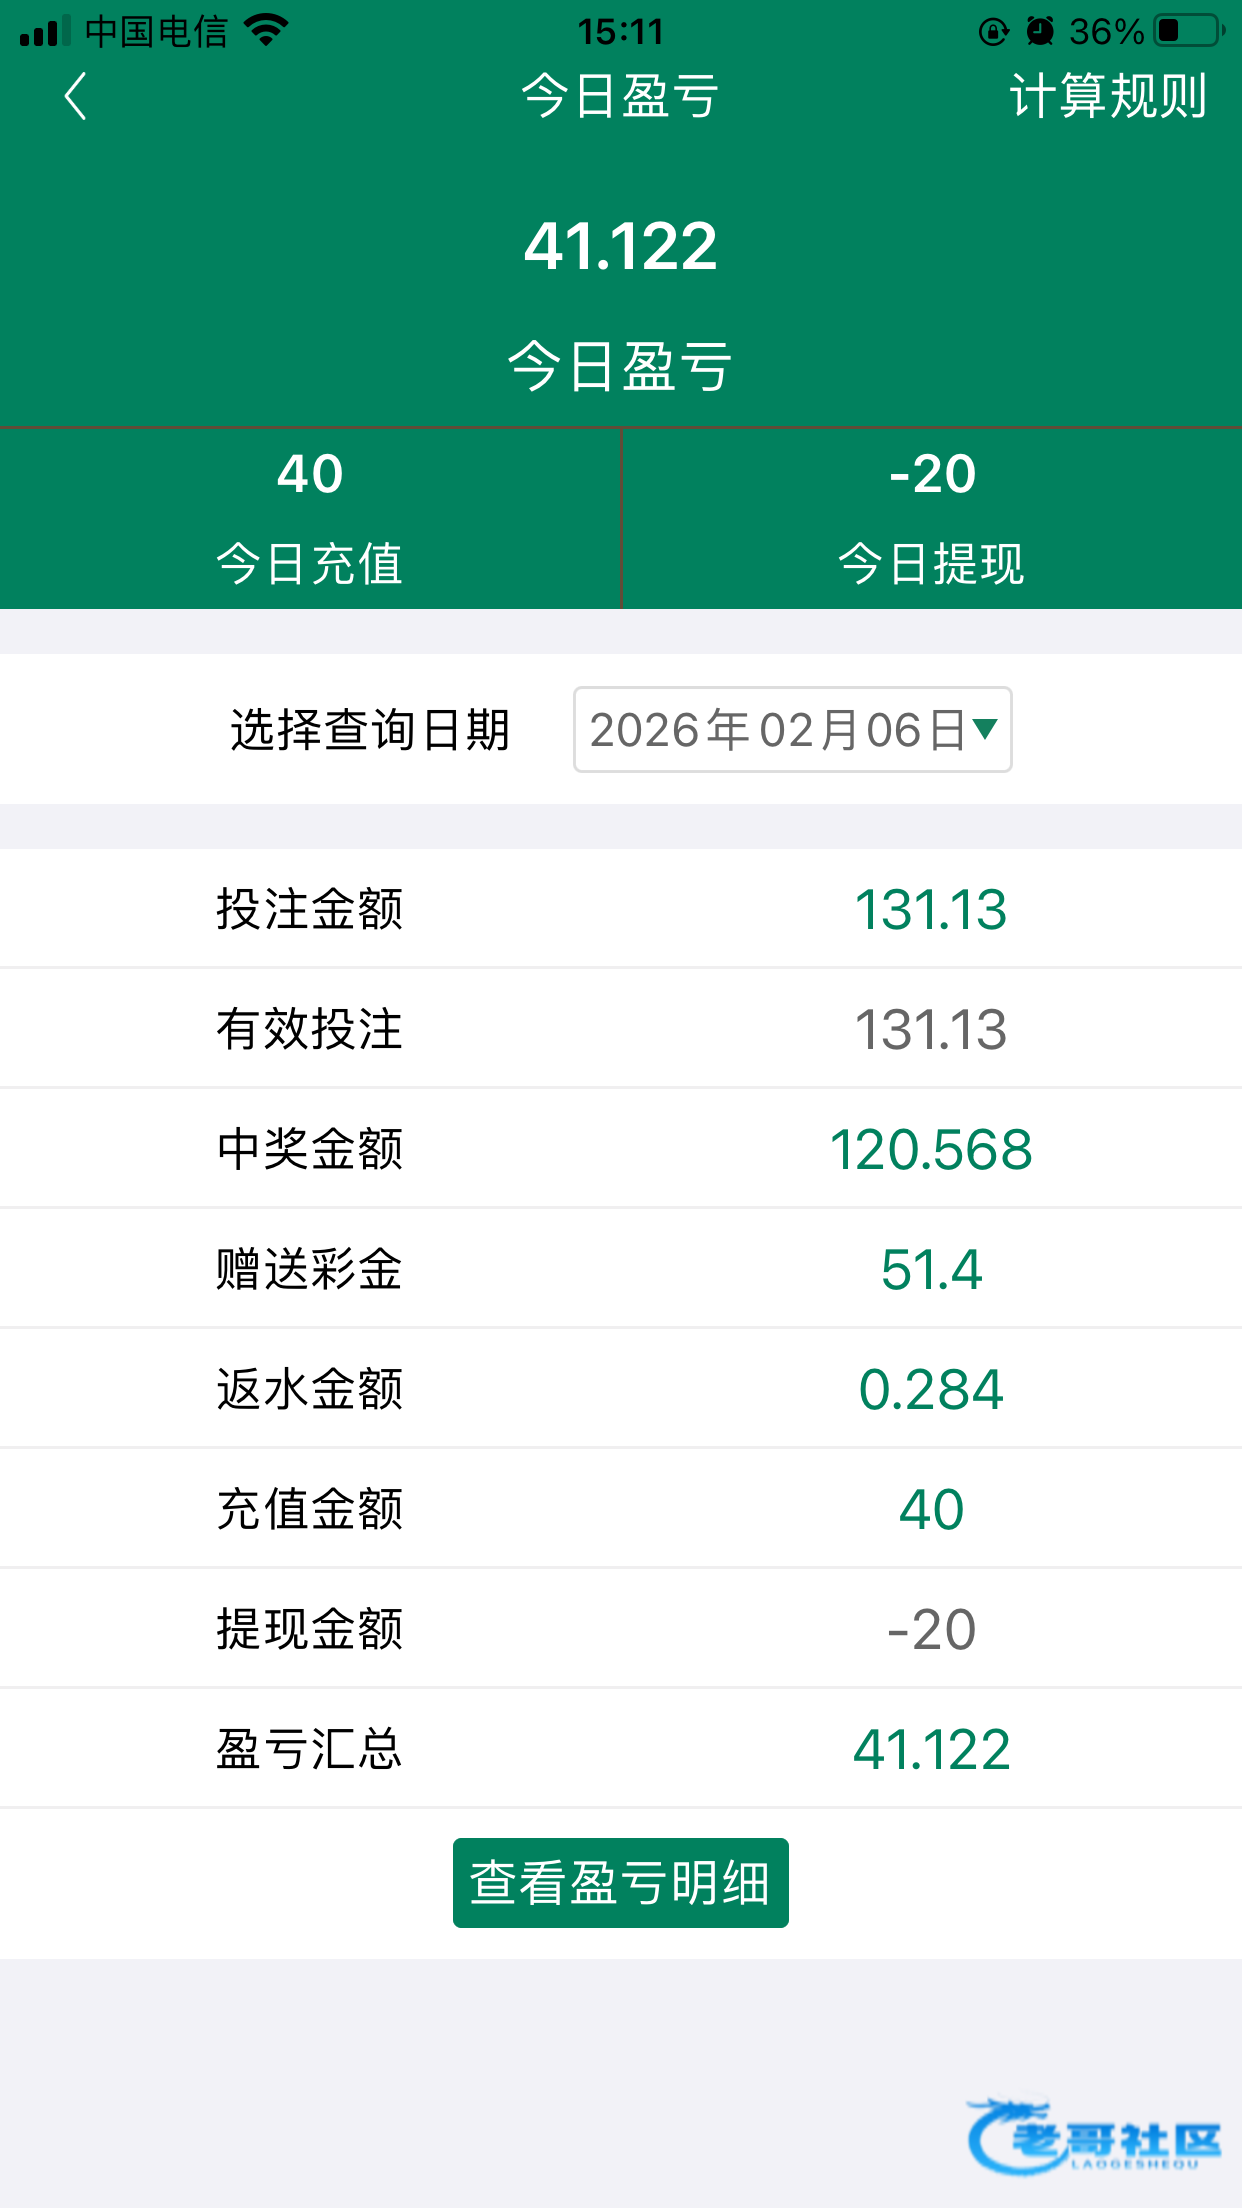Screen dimensions: 1242x2208
Task: Tap the cellular signal bars icon
Action: pyautogui.click(x=45, y=32)
